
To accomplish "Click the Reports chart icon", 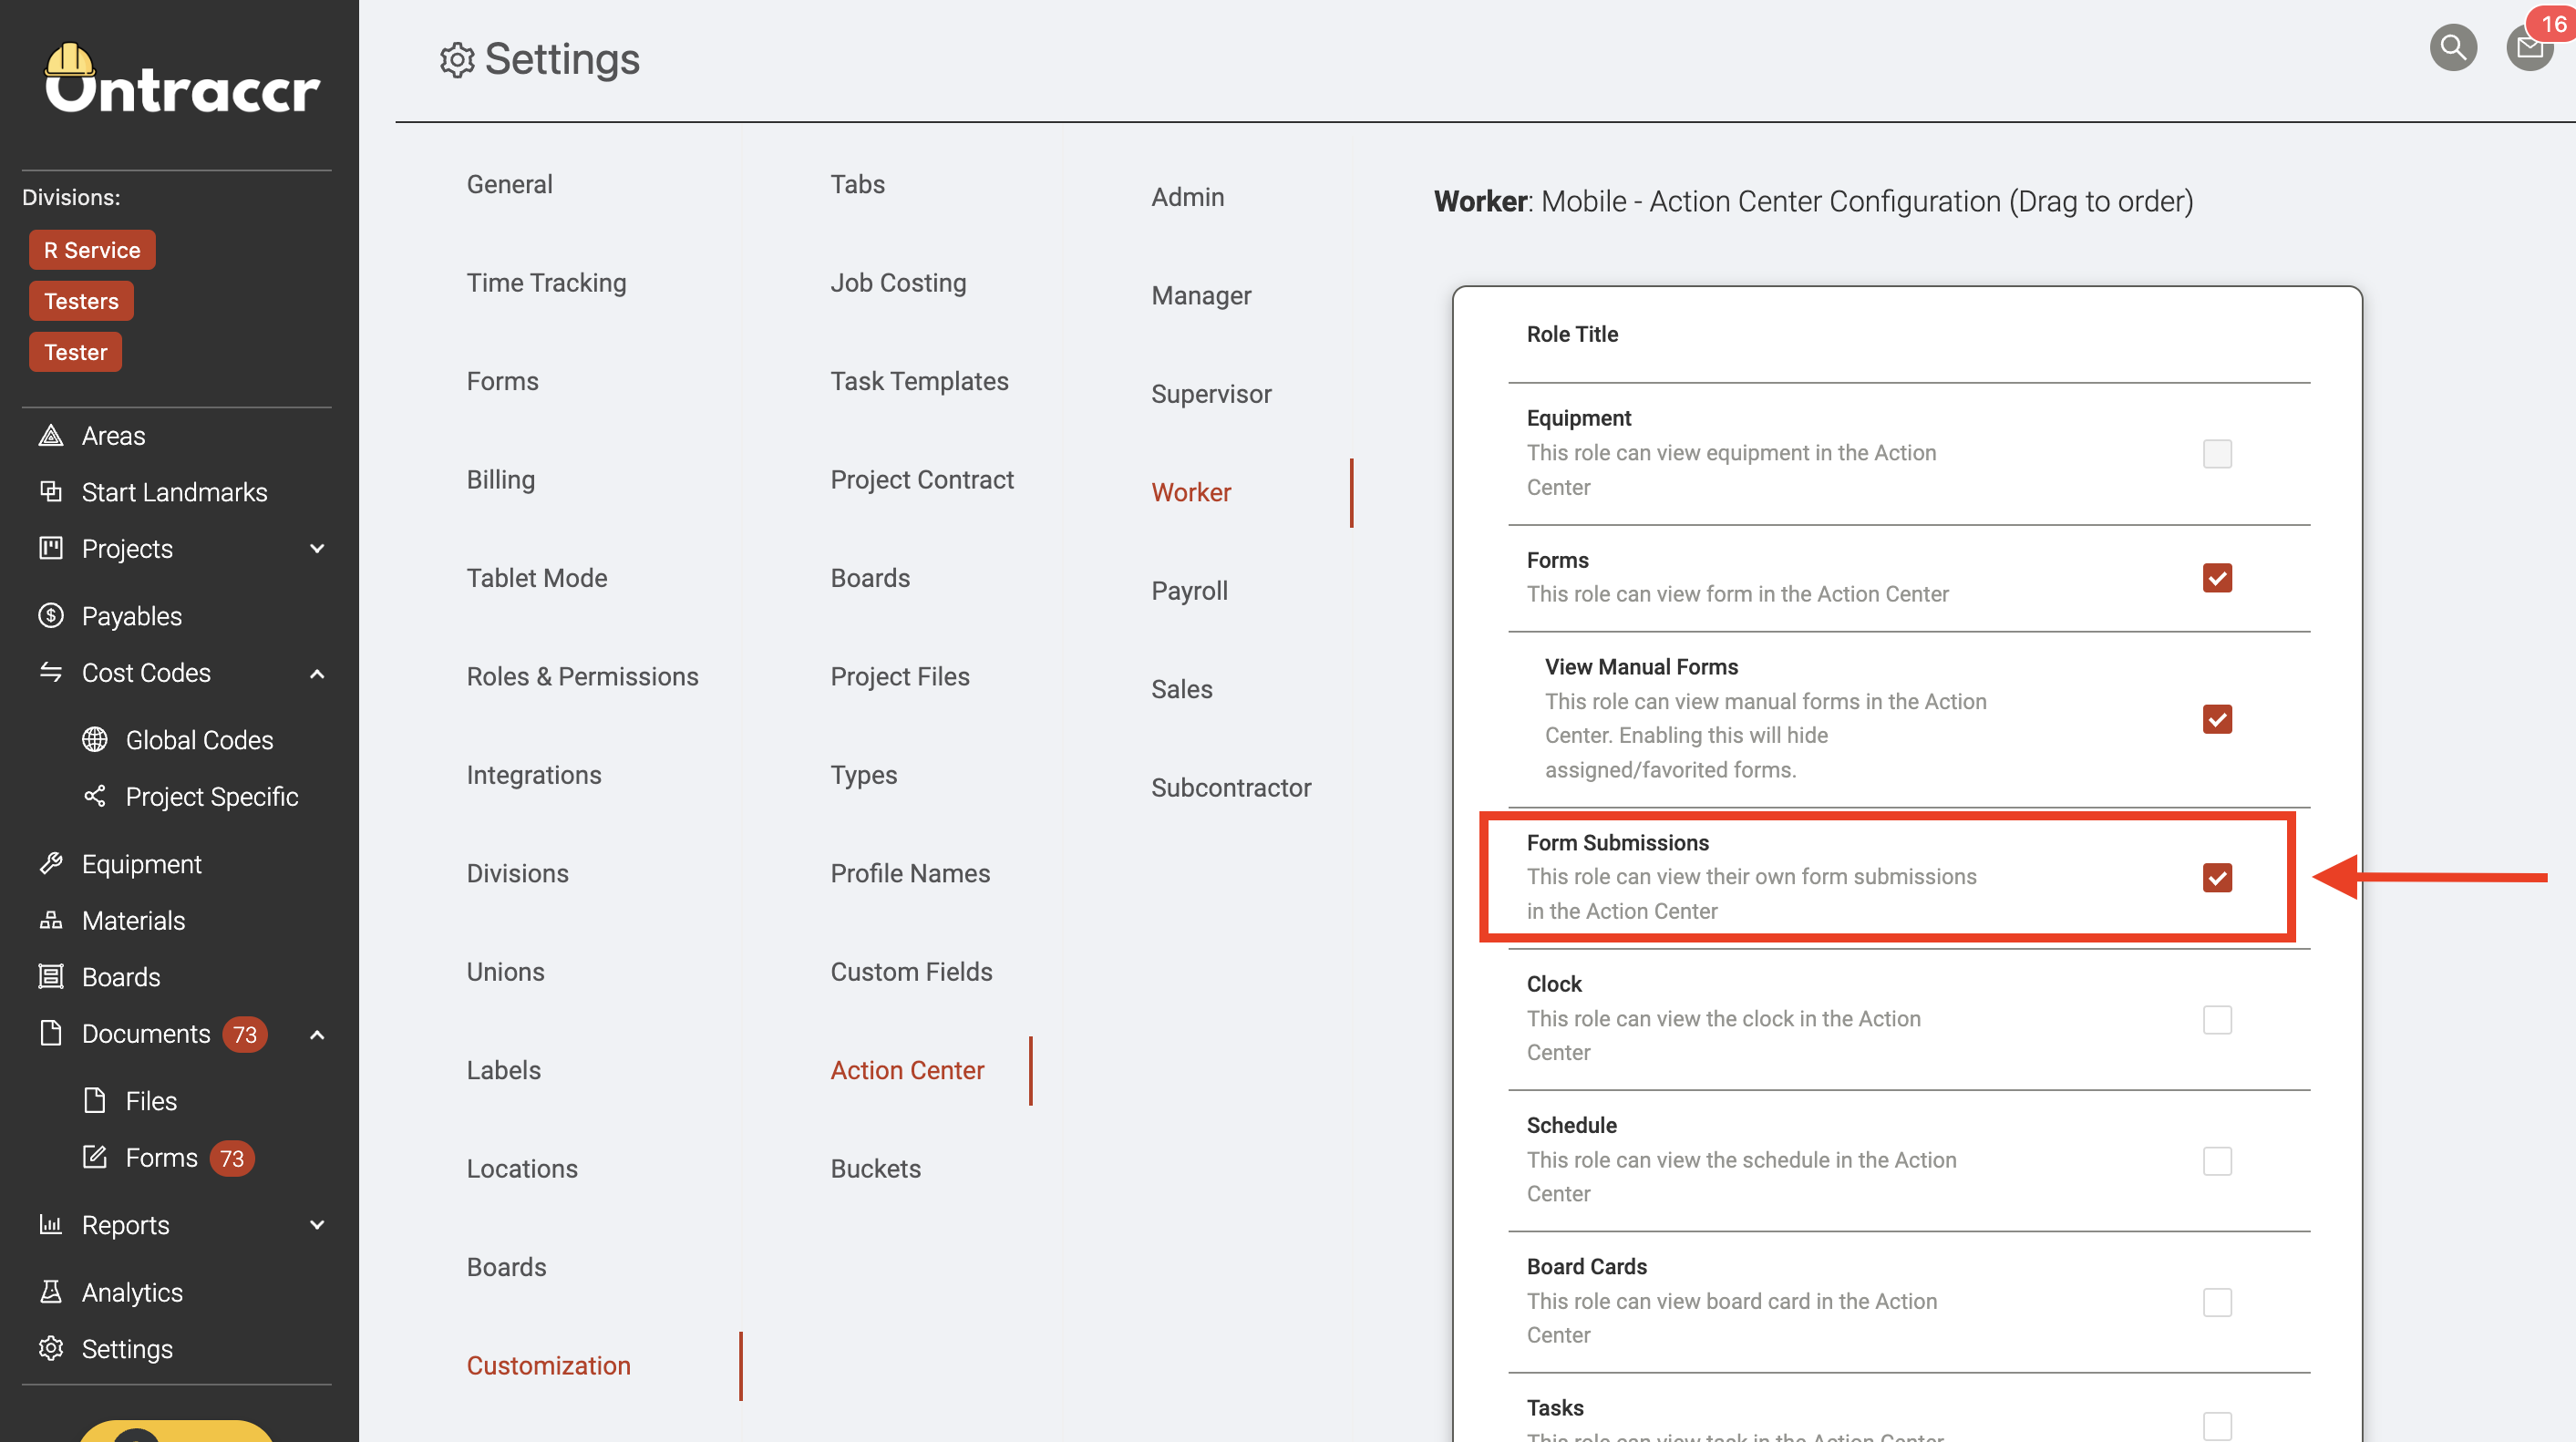I will 51,1225.
